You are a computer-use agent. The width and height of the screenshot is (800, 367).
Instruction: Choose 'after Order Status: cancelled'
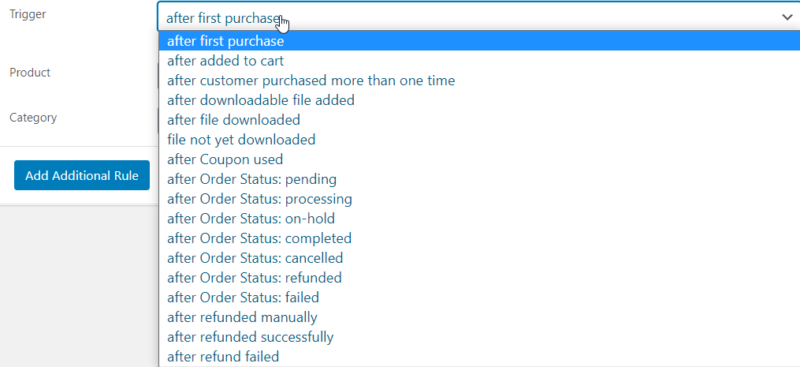click(x=479, y=258)
